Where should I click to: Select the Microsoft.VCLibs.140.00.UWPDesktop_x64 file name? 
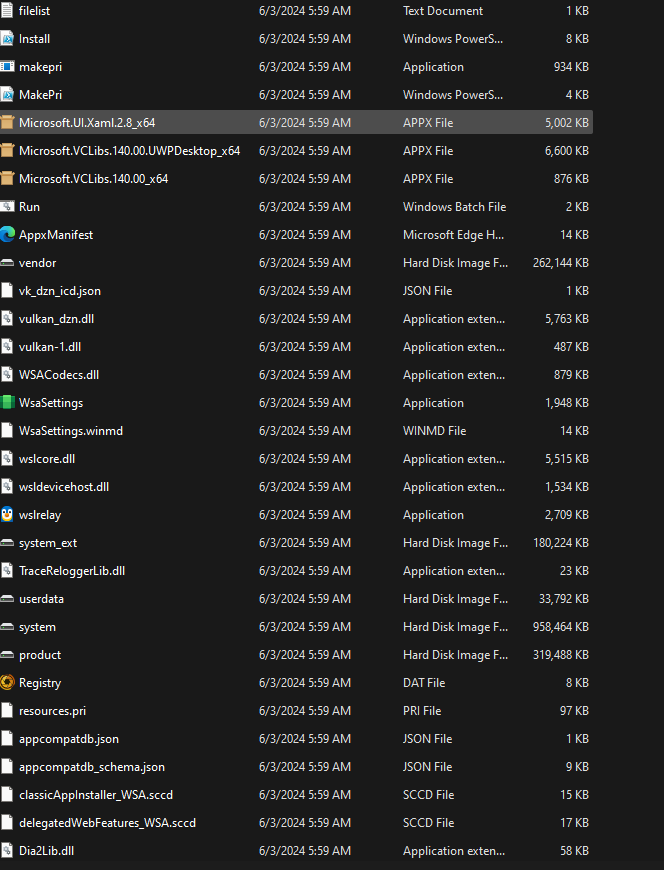click(x=129, y=151)
